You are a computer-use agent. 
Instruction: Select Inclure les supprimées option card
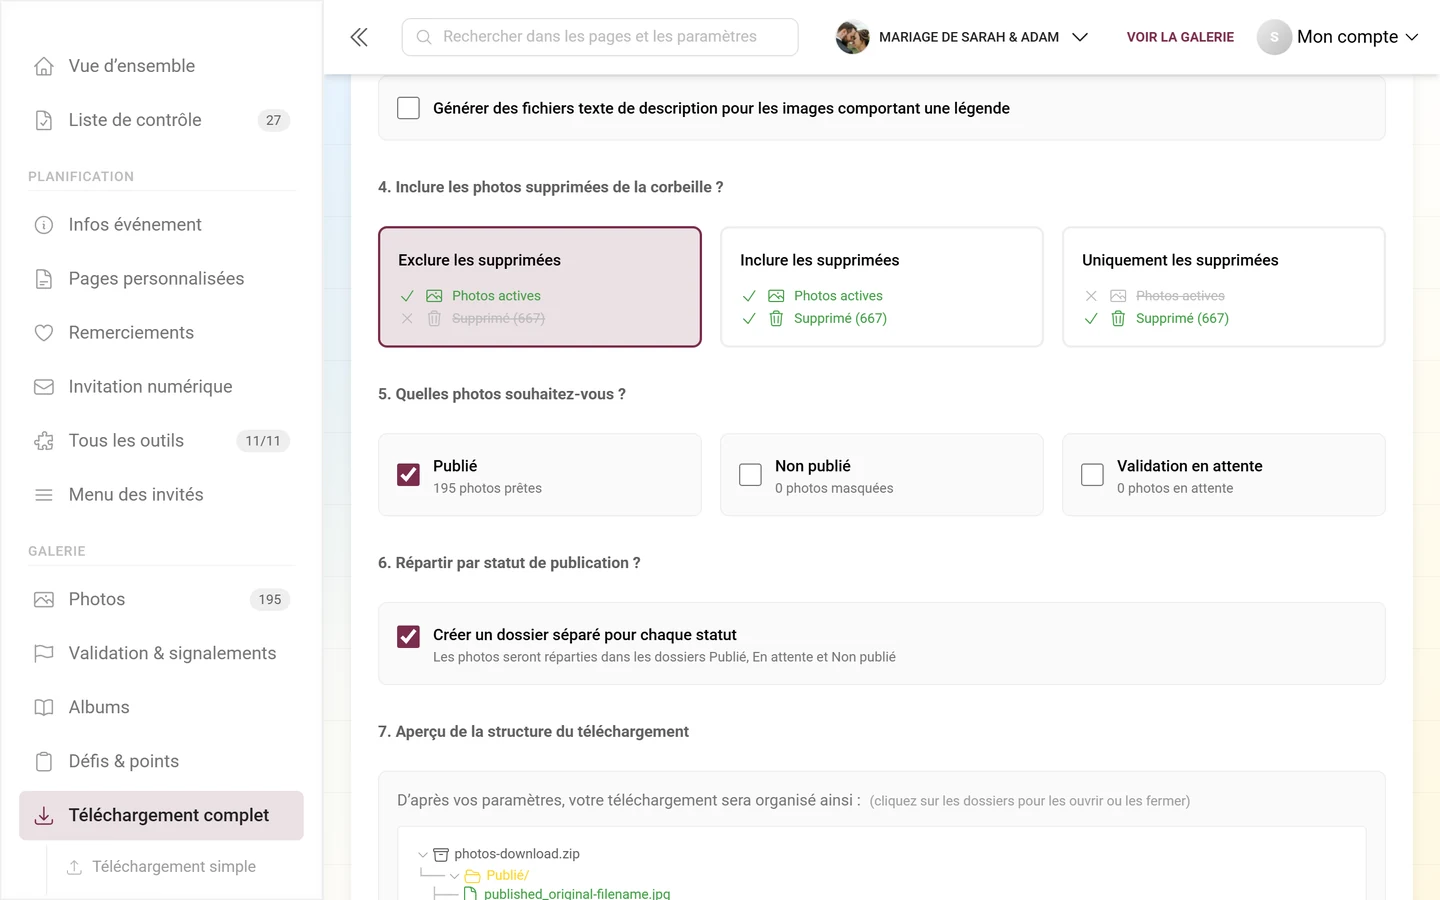tap(881, 287)
